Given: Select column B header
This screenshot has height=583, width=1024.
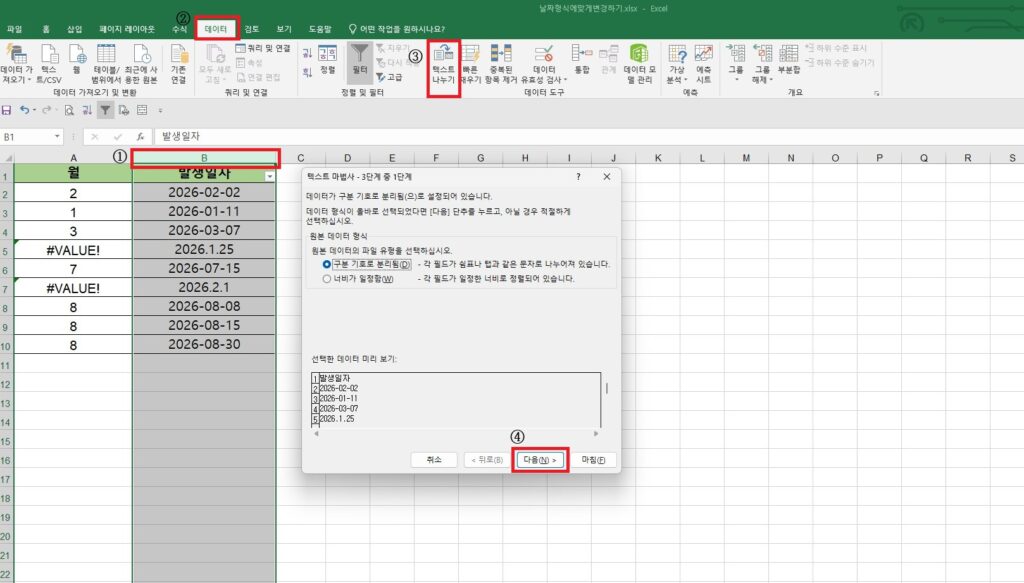Looking at the screenshot, I should [x=204, y=158].
